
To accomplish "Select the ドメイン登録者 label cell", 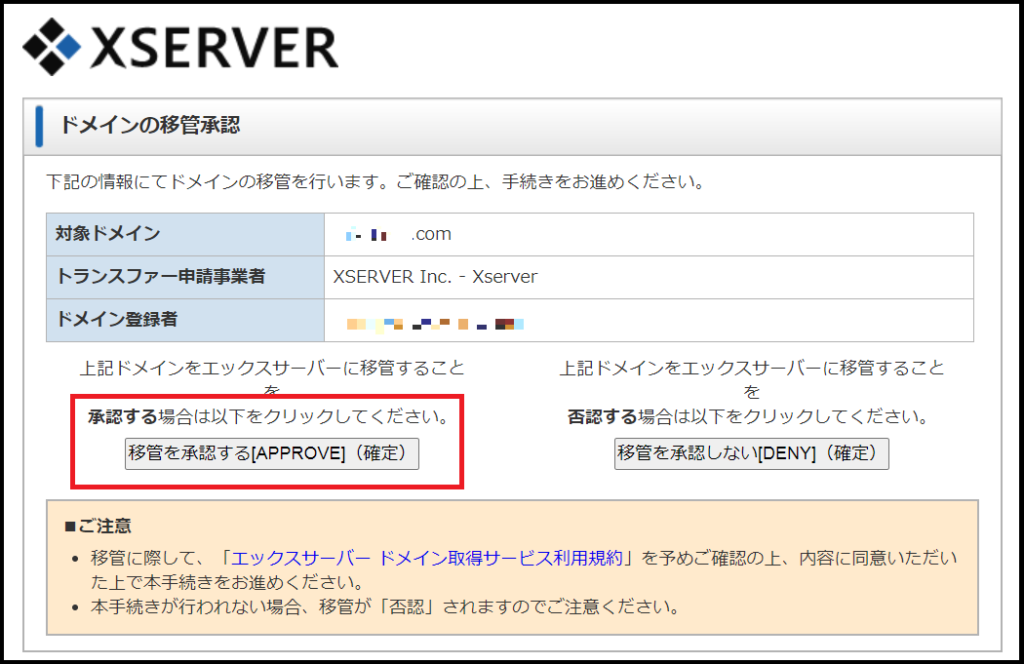I will click(185, 319).
